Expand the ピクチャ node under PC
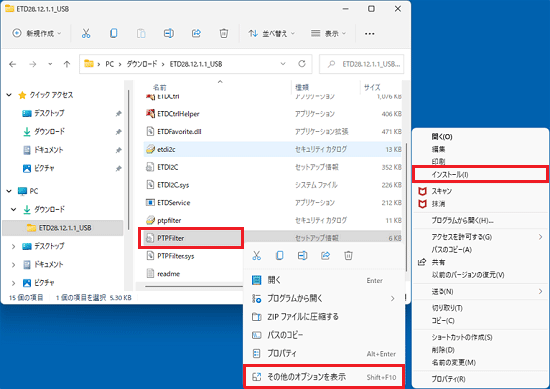Viewport: 550px width, 389px height. (13, 283)
